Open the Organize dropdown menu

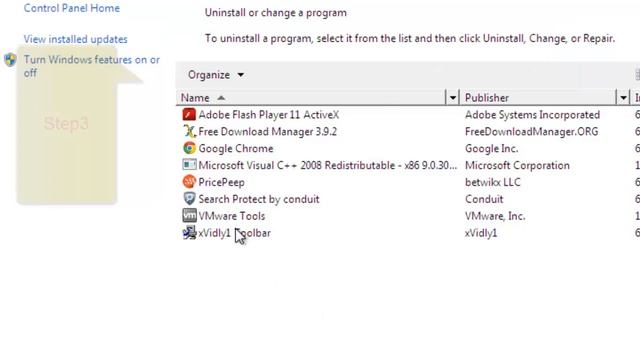tap(216, 75)
